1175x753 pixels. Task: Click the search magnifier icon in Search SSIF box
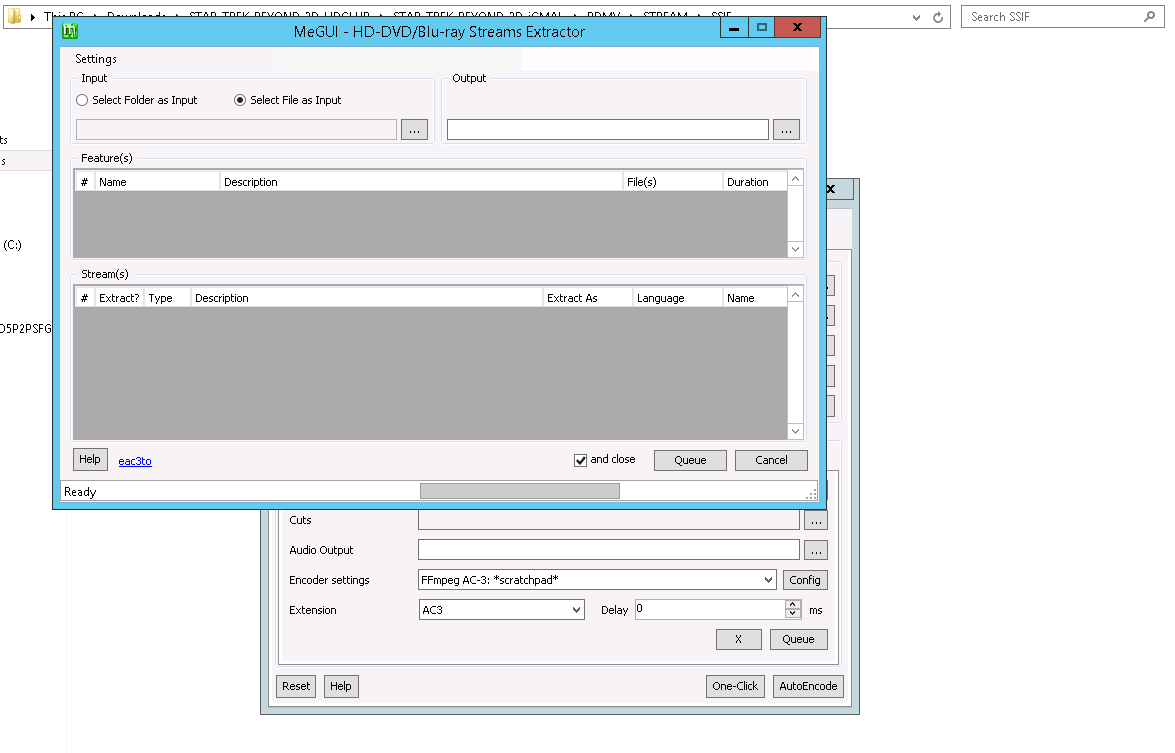tap(1150, 16)
